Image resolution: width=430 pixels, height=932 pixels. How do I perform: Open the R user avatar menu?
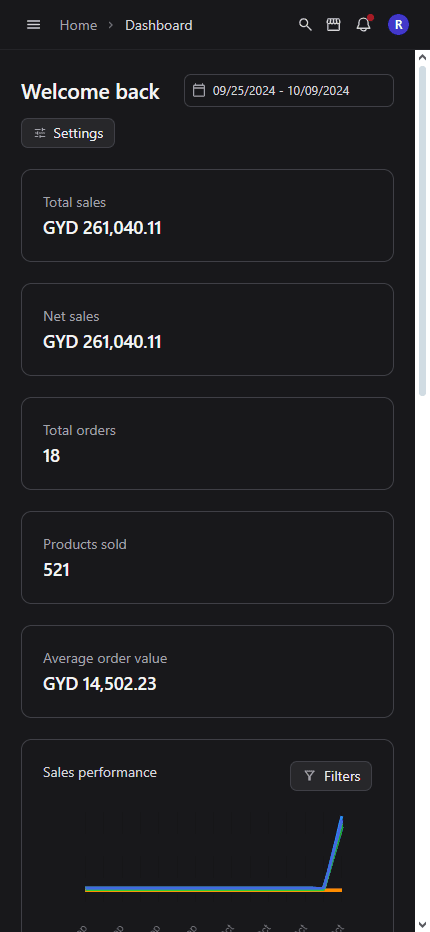[398, 25]
